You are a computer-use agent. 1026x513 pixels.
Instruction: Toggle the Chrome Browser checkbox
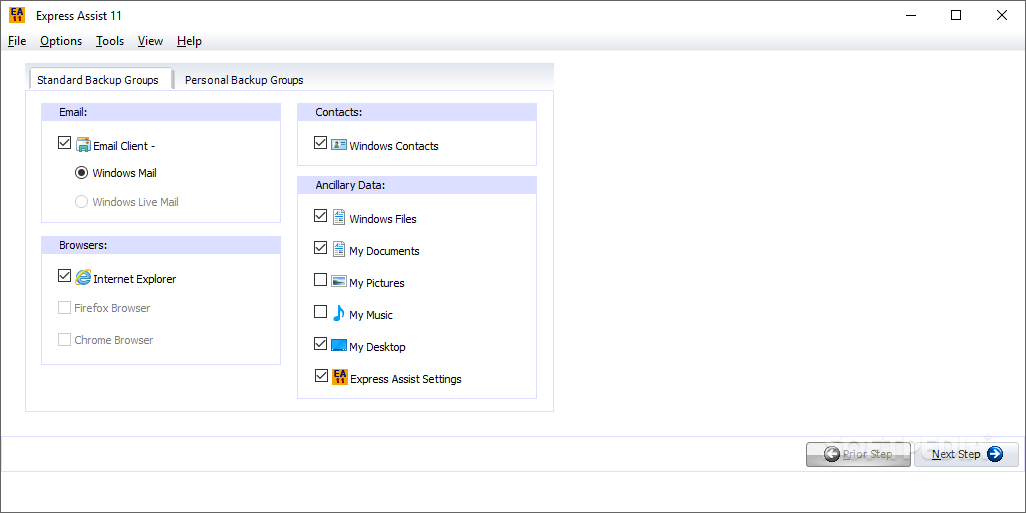click(64, 340)
